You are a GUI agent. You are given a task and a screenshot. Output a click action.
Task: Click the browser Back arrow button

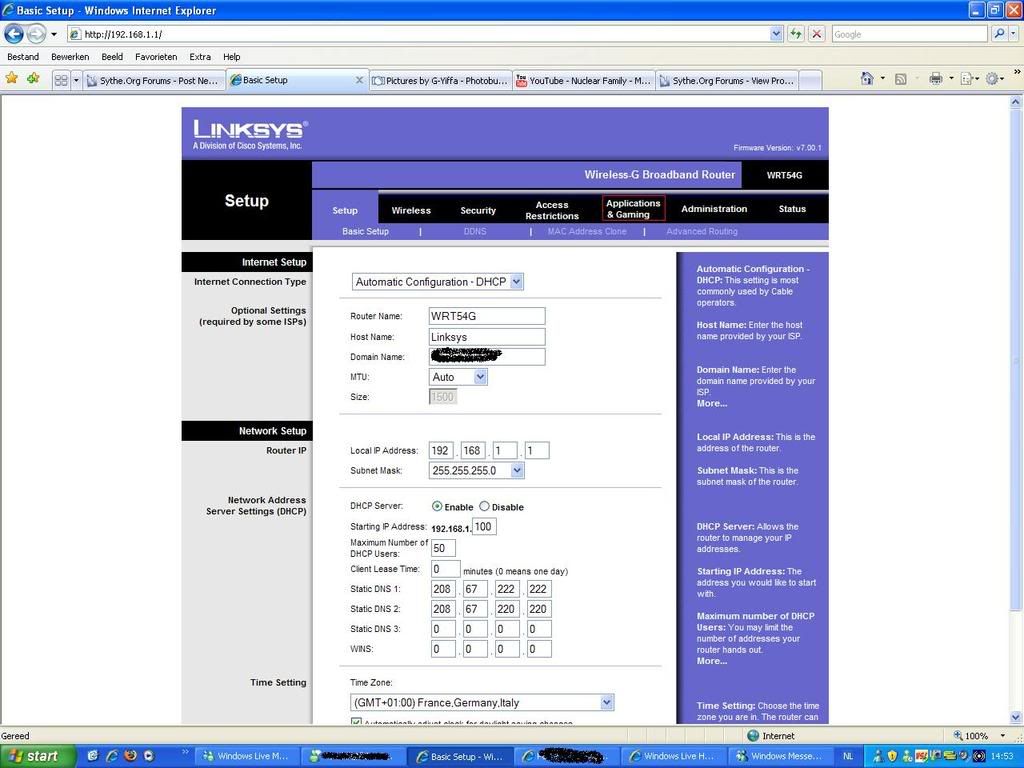[x=14, y=34]
